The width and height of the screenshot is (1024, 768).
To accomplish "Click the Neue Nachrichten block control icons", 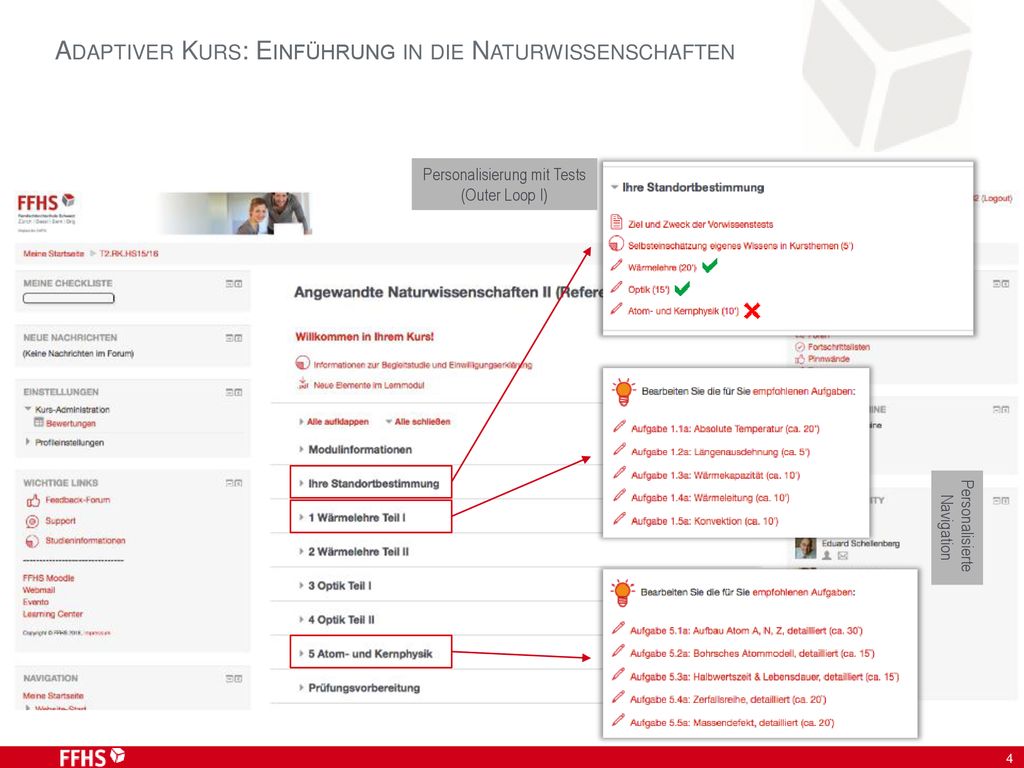I will (x=234, y=338).
